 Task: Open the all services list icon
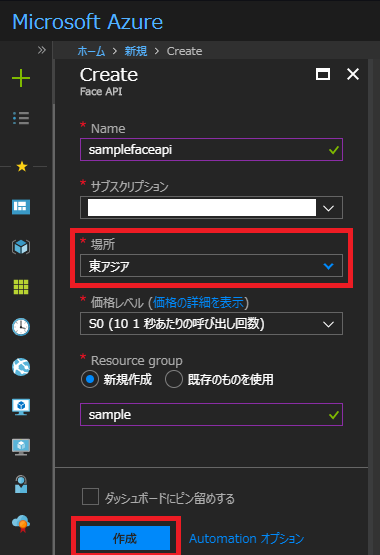tap(21, 118)
